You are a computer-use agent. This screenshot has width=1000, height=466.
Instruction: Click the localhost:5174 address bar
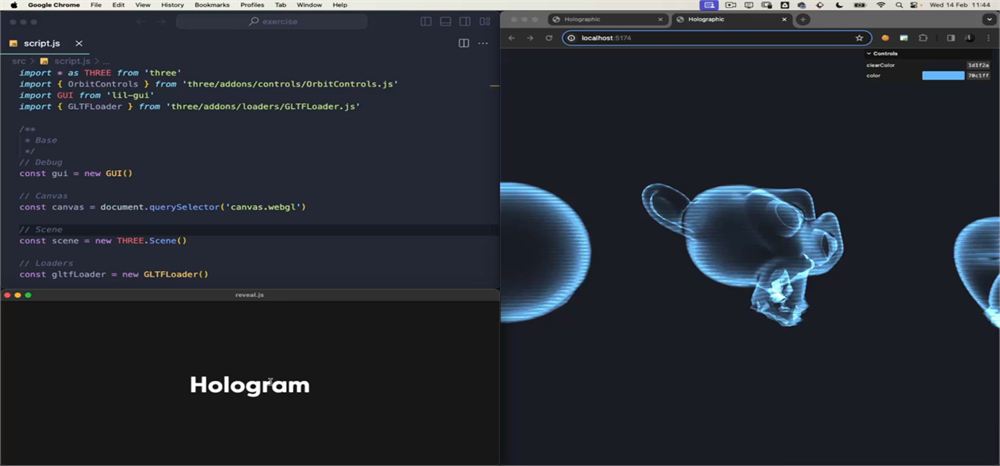click(716, 38)
